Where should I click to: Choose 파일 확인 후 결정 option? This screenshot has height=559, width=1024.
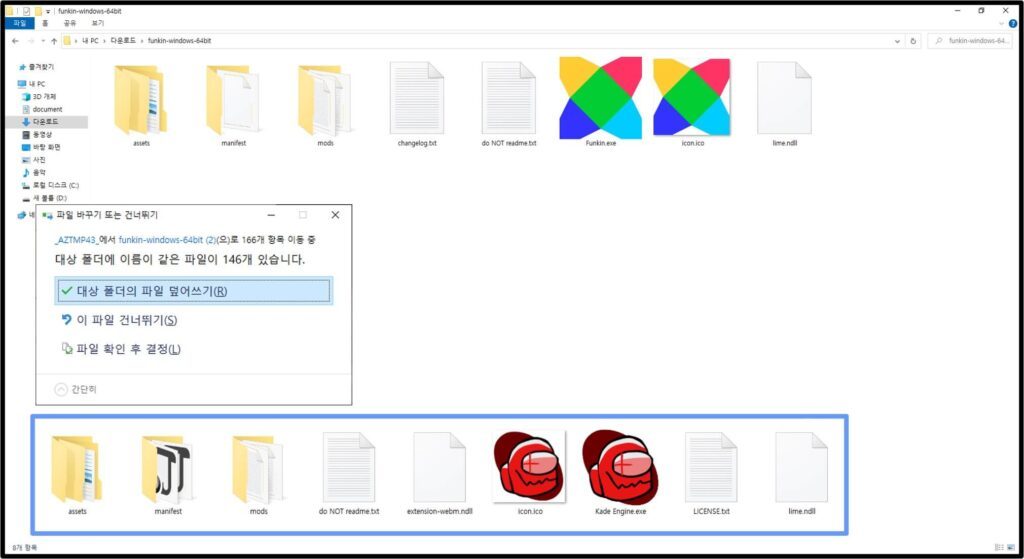click(x=121, y=349)
